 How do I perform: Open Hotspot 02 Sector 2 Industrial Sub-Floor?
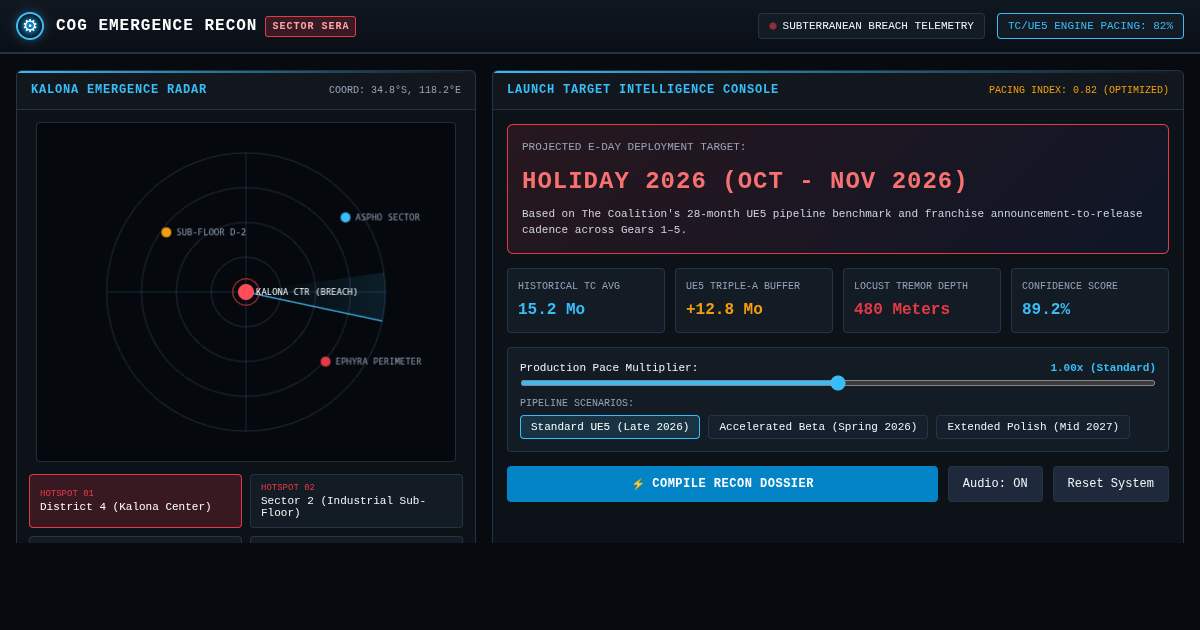tap(356, 501)
